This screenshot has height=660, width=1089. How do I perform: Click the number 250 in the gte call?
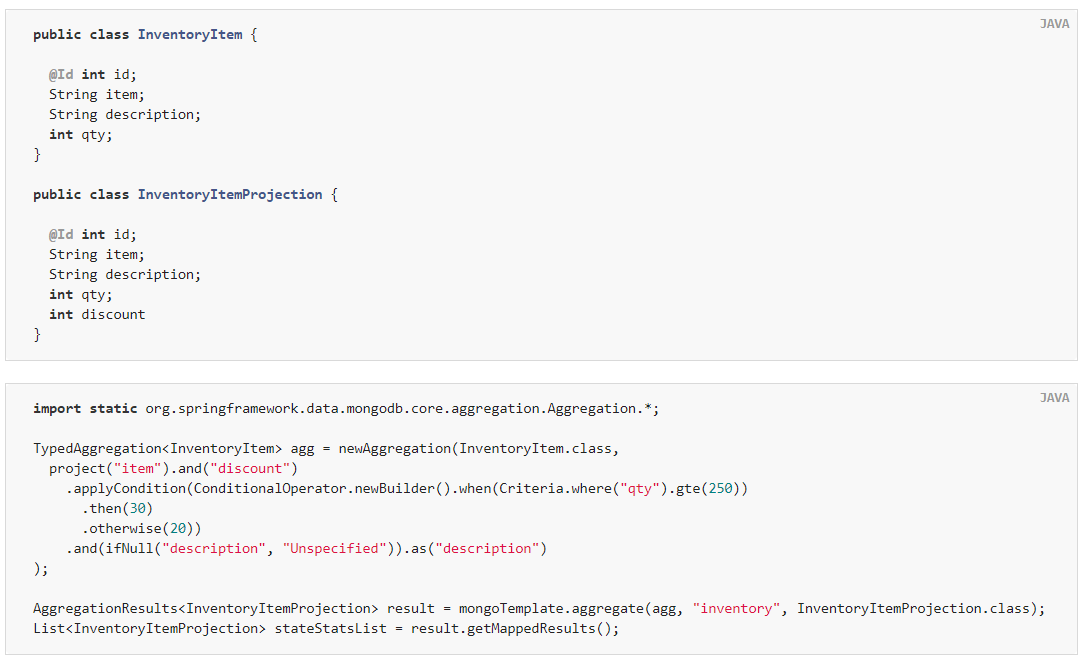click(720, 488)
